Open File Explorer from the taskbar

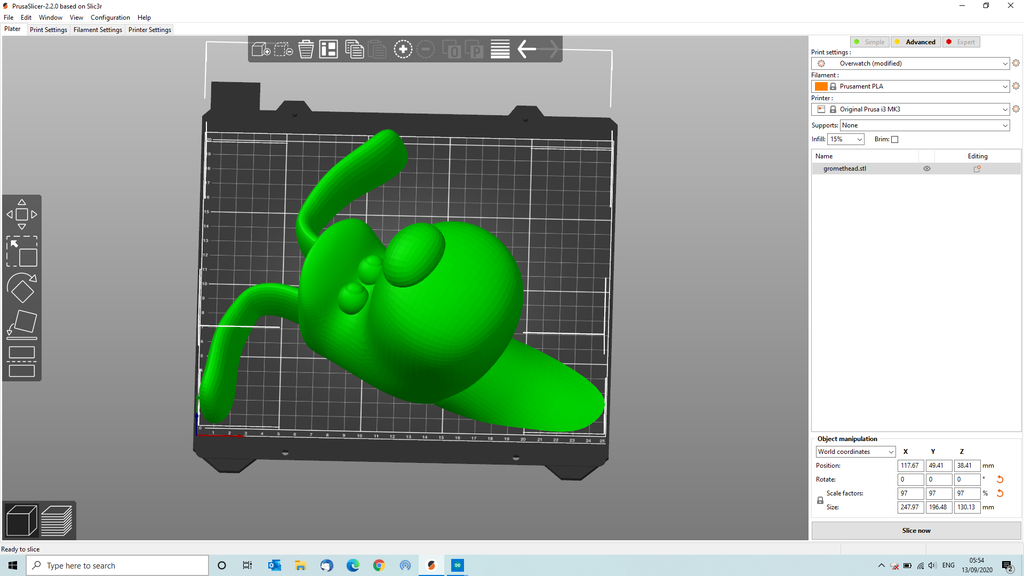click(300, 566)
